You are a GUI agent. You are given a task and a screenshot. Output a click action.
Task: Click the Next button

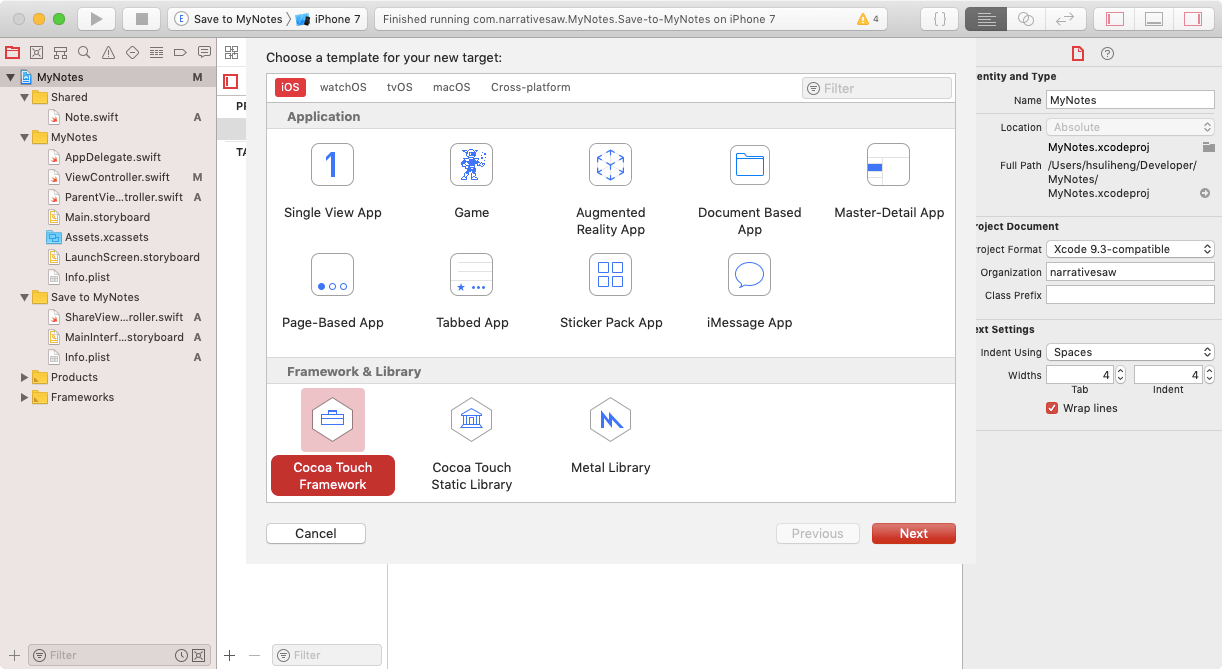click(x=913, y=534)
